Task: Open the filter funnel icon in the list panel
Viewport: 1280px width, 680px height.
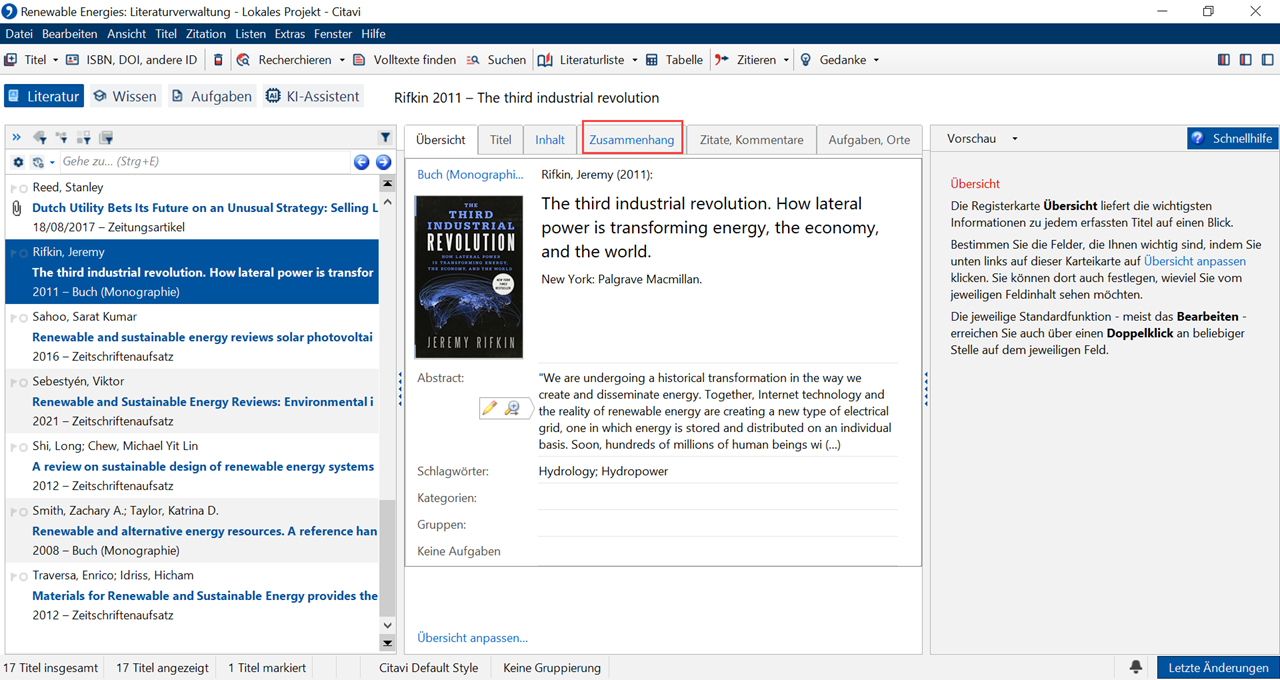Action: 385,137
